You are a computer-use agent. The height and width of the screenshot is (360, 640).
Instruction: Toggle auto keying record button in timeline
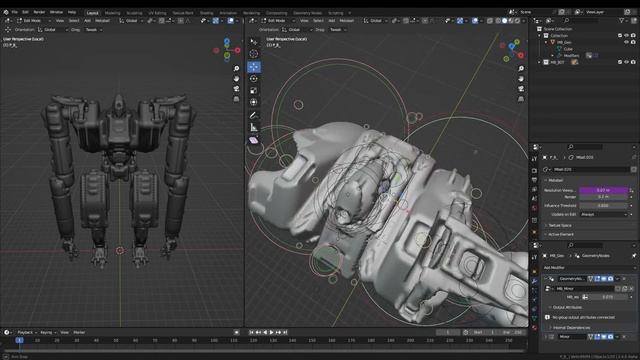click(x=236, y=332)
